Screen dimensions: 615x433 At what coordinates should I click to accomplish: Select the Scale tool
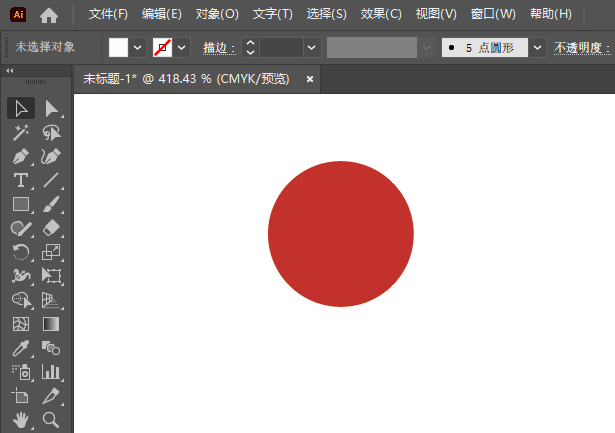[x=51, y=252]
